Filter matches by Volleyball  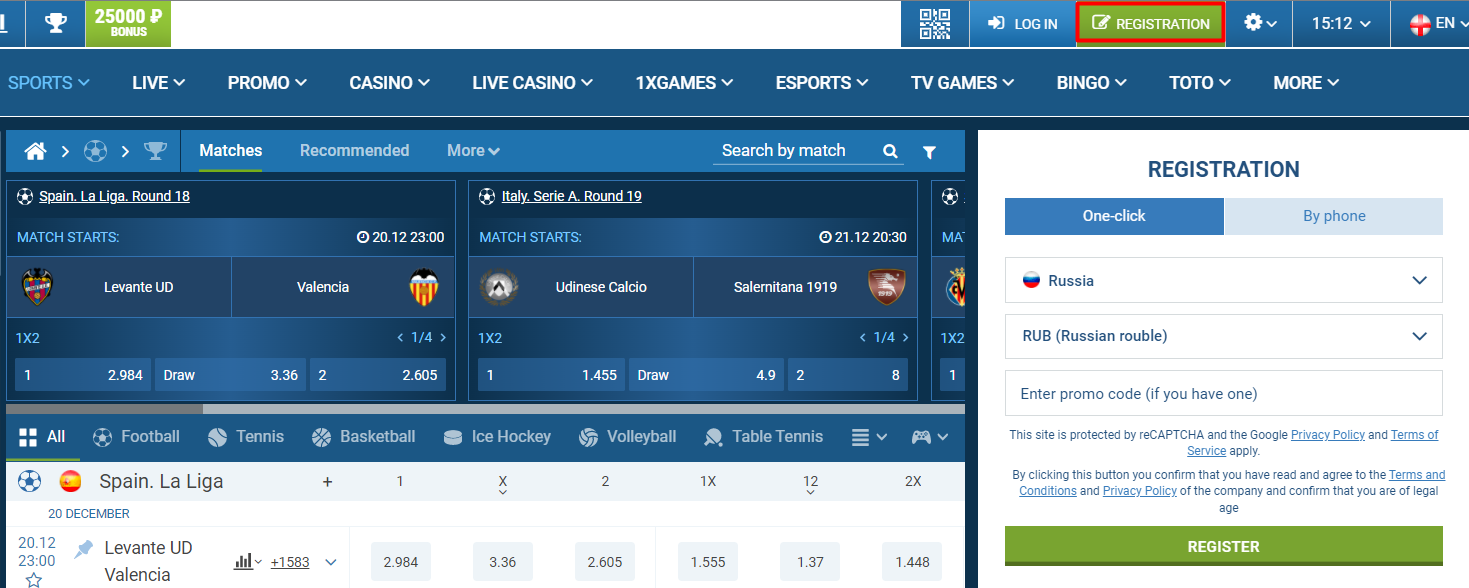coord(627,437)
